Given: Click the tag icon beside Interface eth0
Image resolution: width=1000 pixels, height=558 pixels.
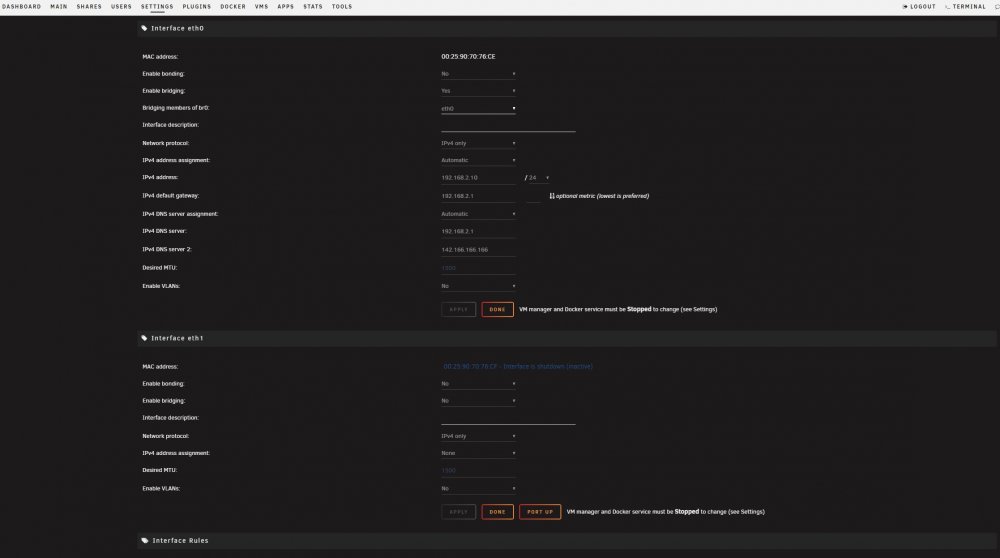Looking at the screenshot, I should tap(144, 28).
